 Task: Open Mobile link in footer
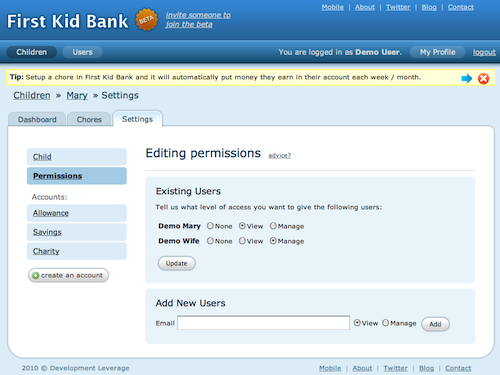coord(330,368)
